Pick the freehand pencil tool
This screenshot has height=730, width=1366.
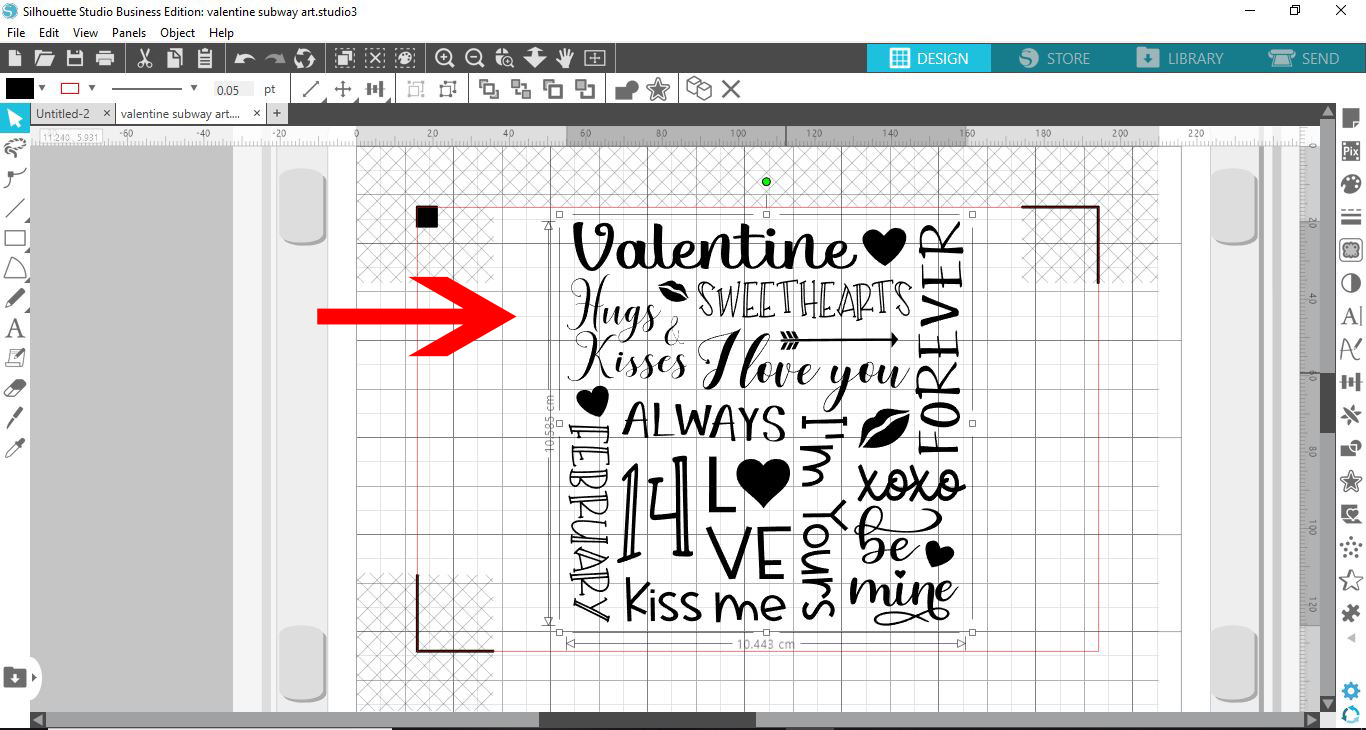tap(14, 298)
